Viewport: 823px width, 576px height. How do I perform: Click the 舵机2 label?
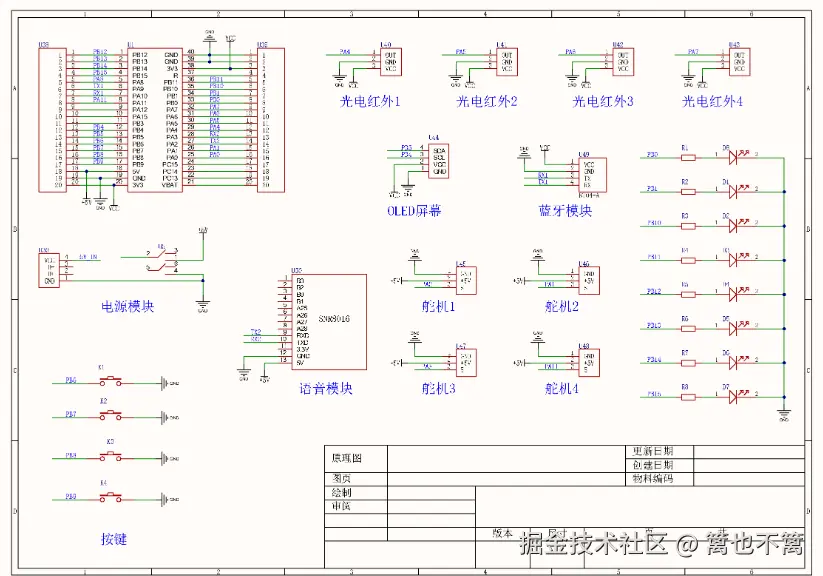(x=562, y=307)
